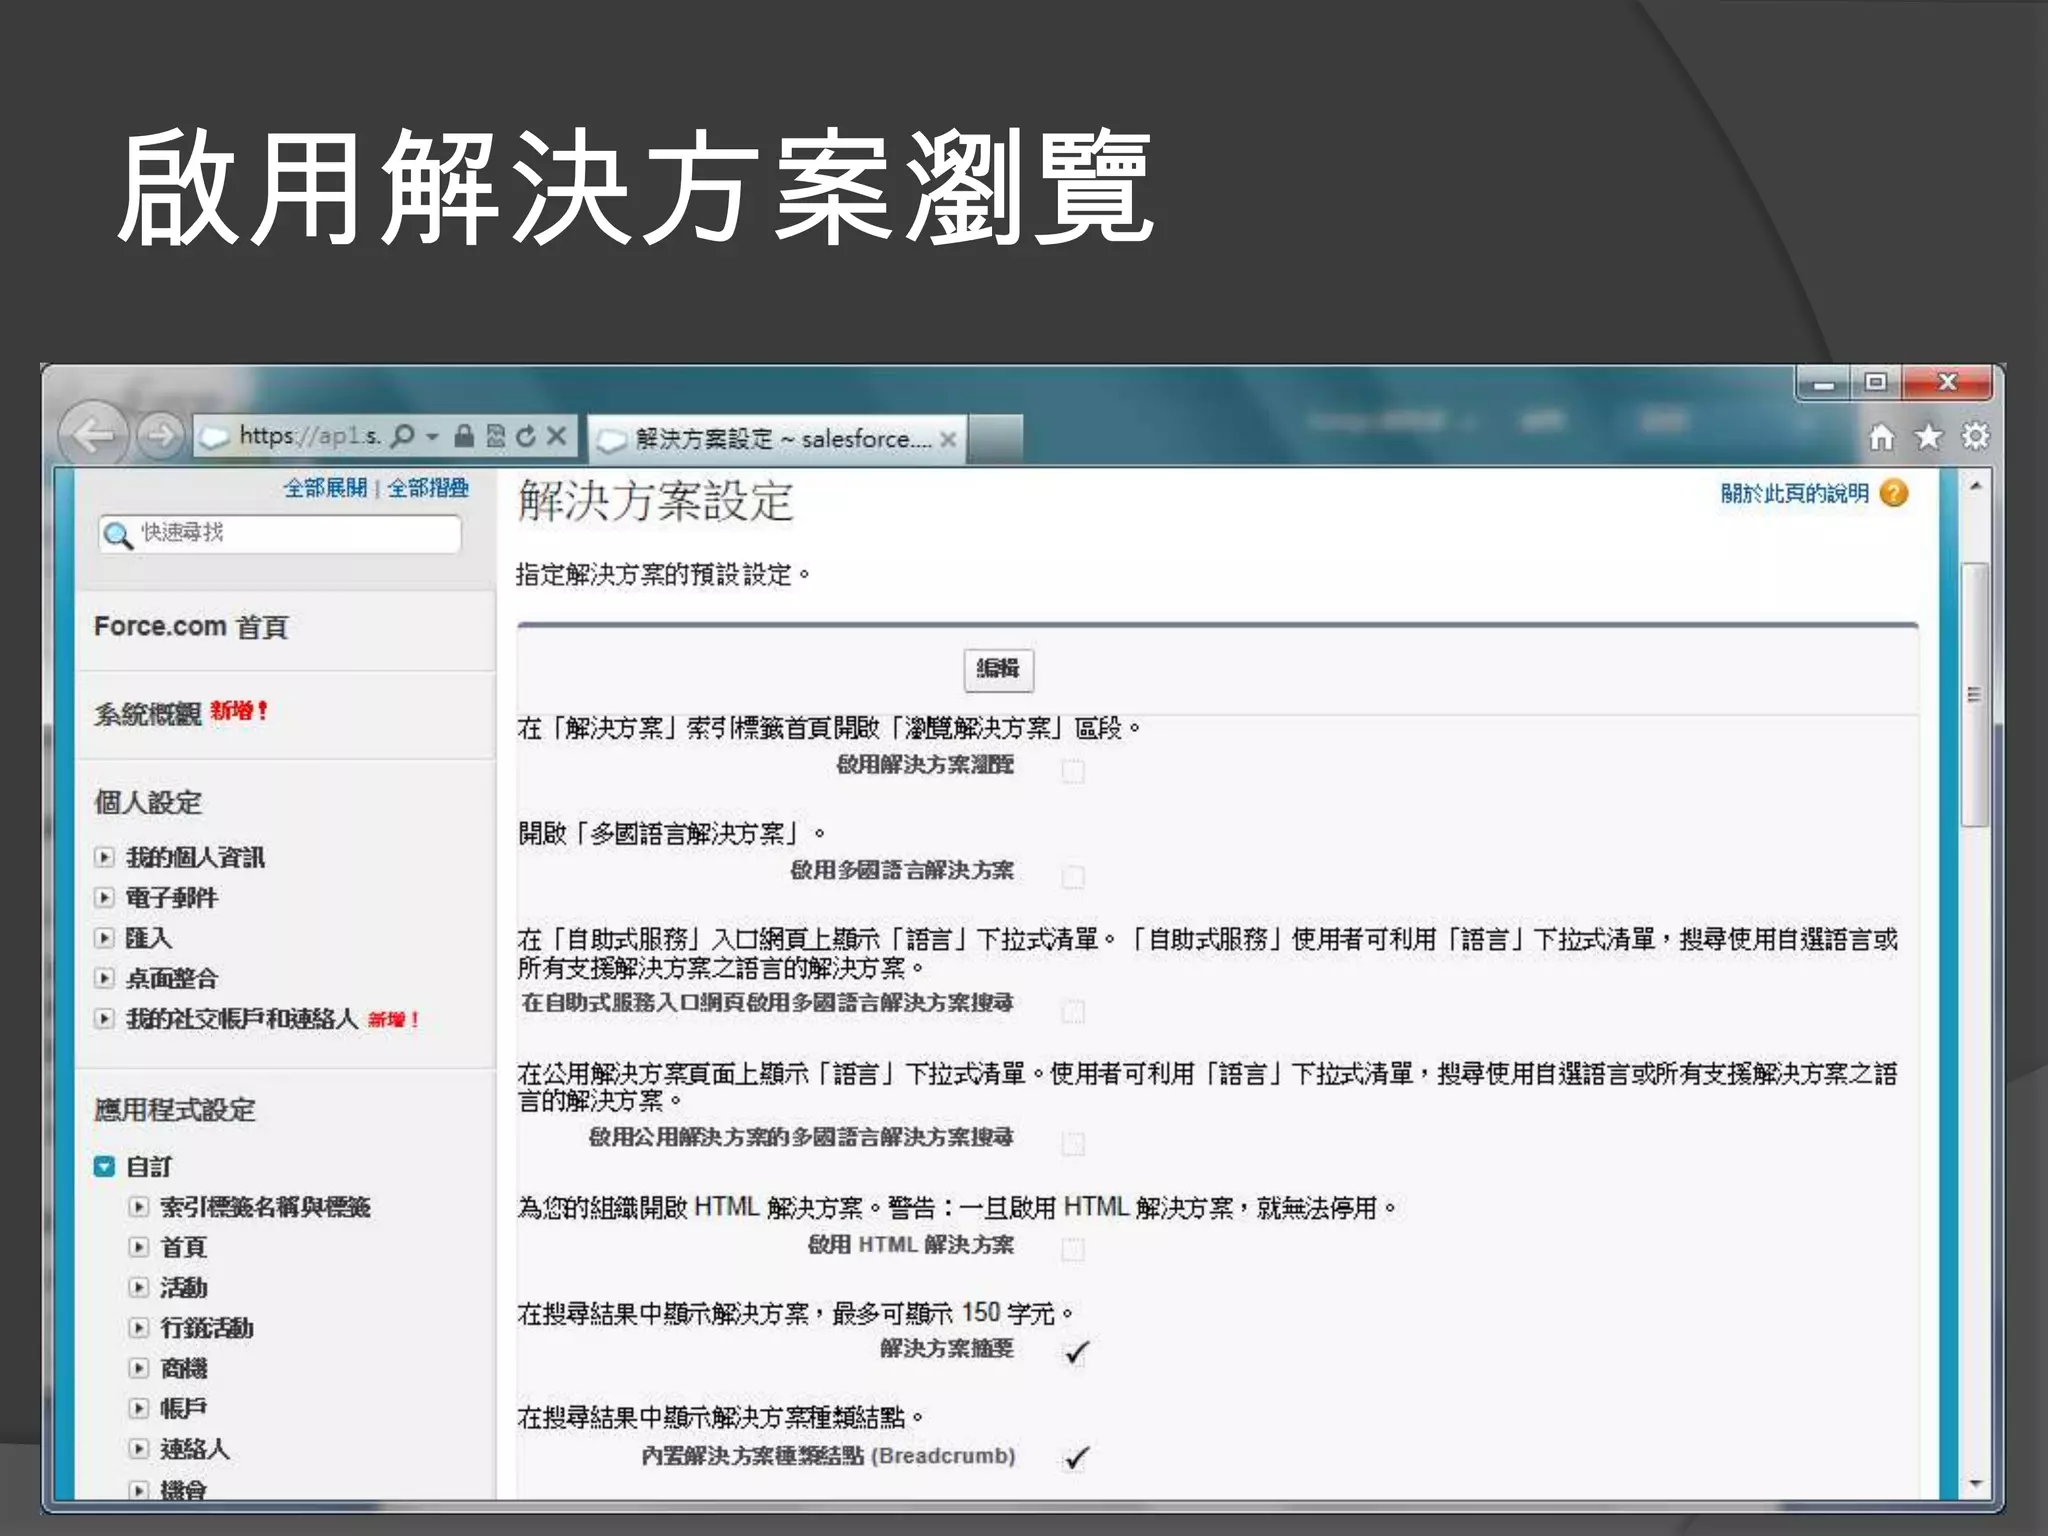Click the 內置解決方案種類結點 (Breadcrumb) checkmark
Screen dimensions: 2048x1536
tap(1076, 1458)
